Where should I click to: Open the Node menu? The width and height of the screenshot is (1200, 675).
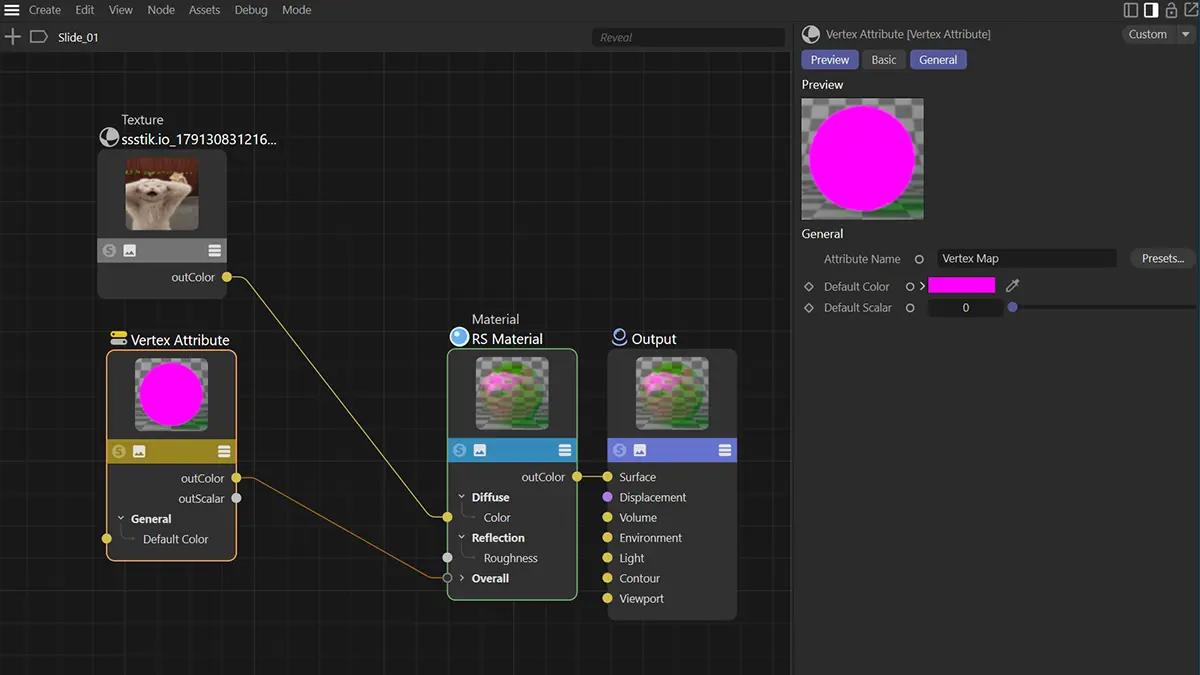[161, 10]
